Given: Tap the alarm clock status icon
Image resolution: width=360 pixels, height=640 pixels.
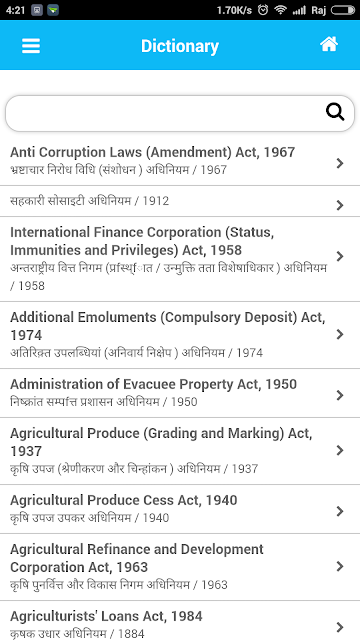Looking at the screenshot, I should (x=263, y=10).
